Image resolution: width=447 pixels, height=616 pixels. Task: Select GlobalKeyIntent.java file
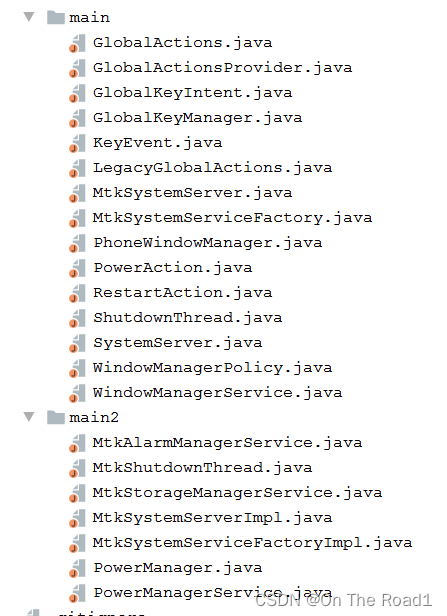pos(192,93)
